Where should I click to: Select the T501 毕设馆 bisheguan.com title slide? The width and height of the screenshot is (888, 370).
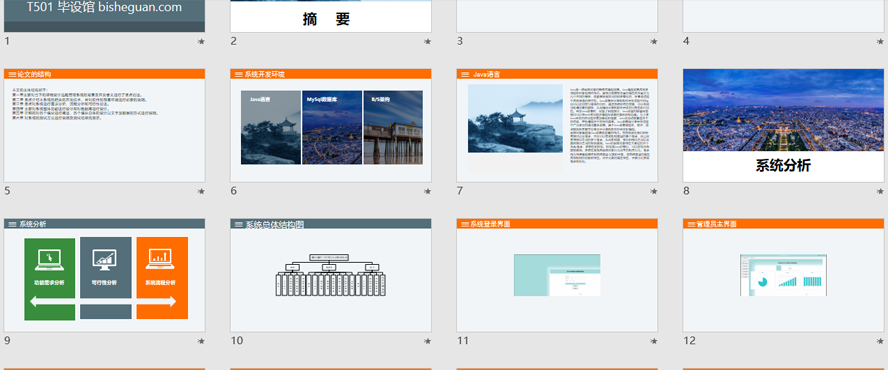(x=104, y=16)
